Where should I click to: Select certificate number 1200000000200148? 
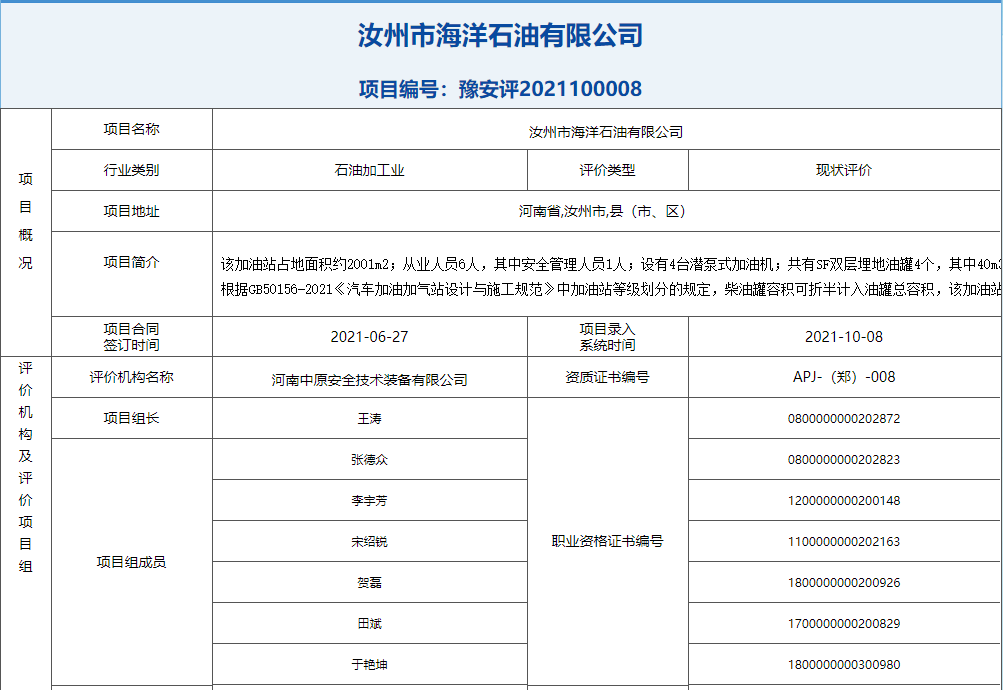click(843, 501)
